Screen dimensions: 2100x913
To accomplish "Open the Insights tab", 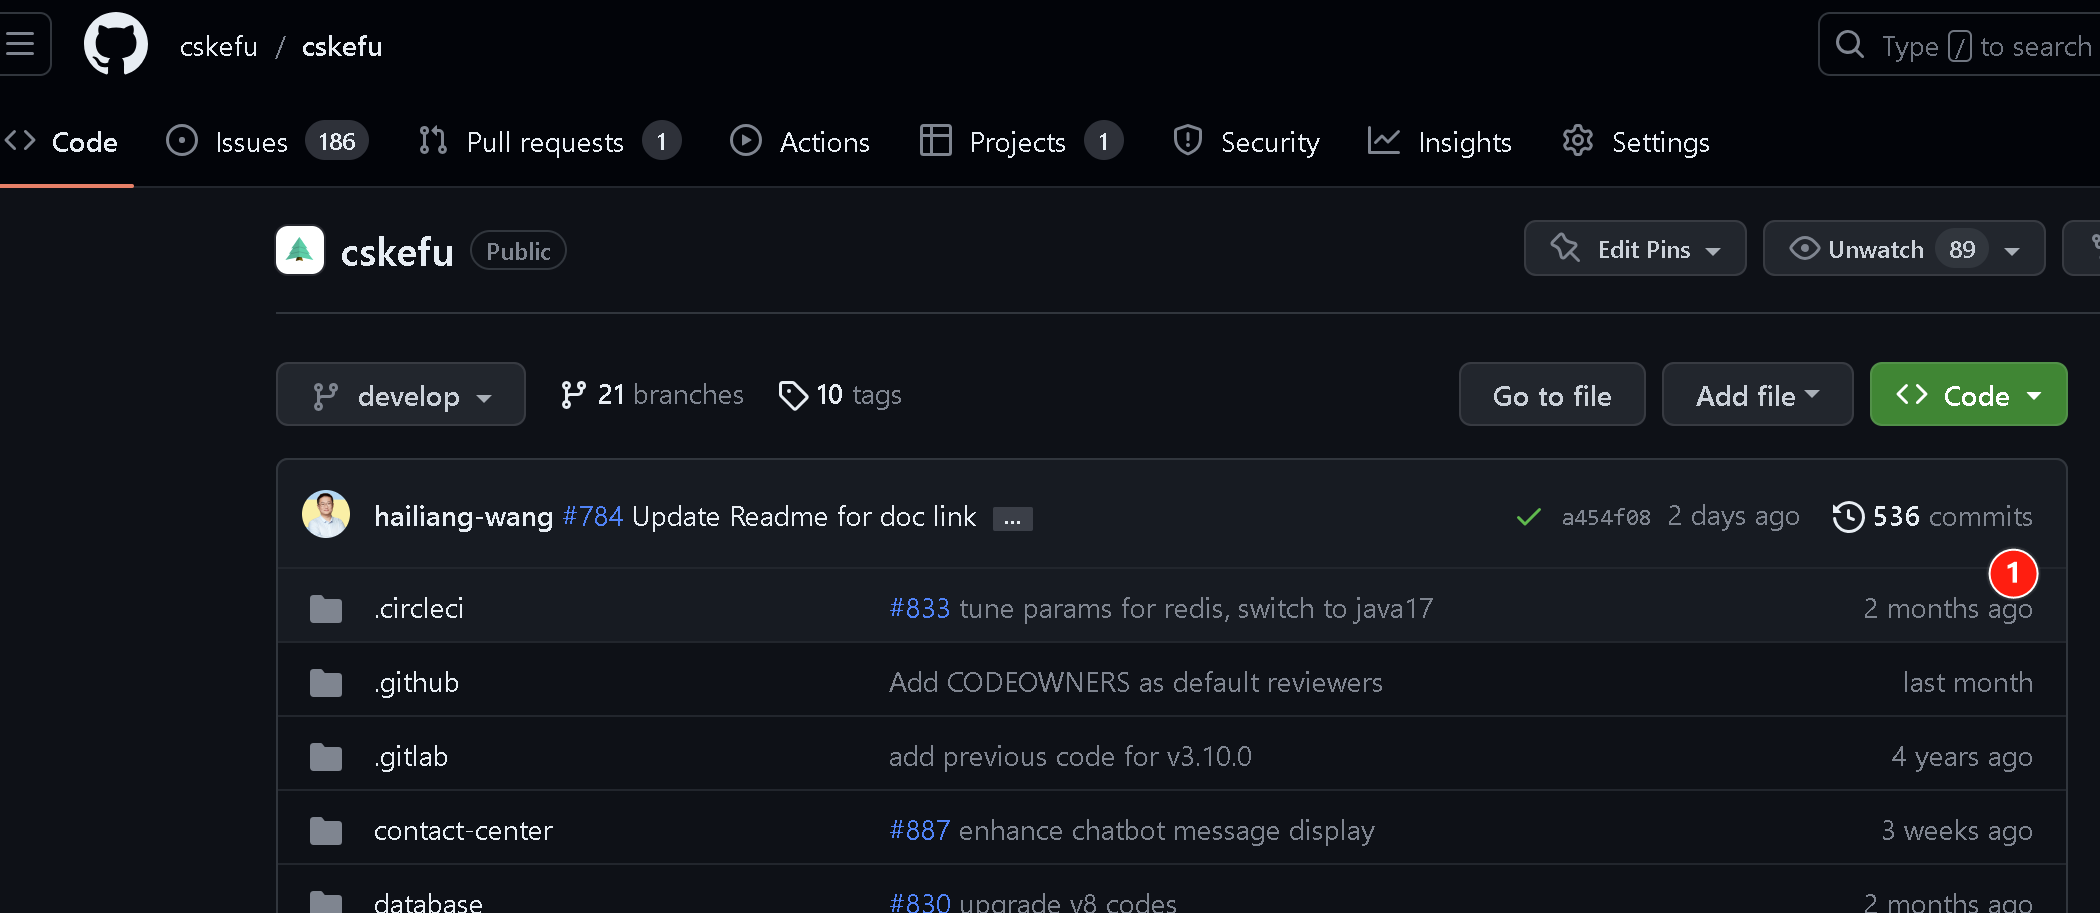I will coord(1440,142).
